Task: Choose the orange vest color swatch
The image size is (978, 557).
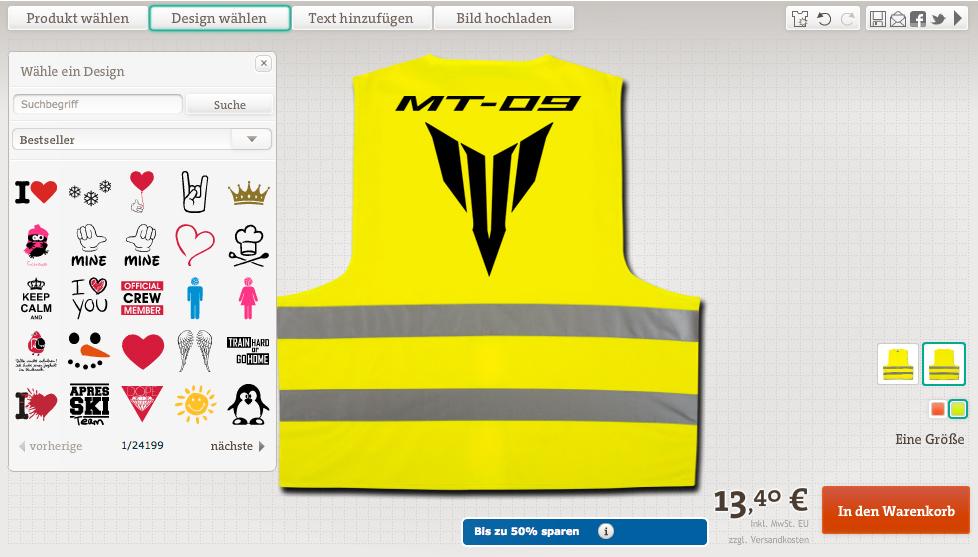Action: click(937, 409)
